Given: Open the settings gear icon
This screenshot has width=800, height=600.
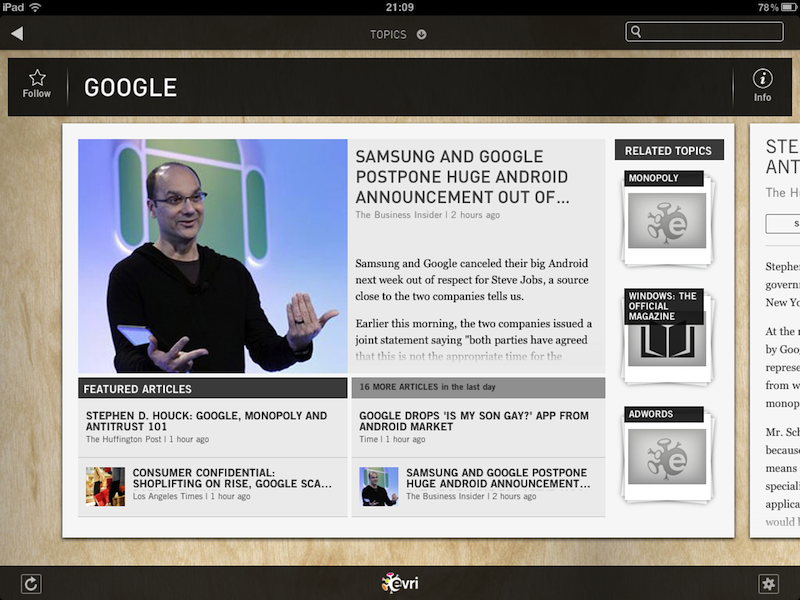Looking at the screenshot, I should click(768, 583).
